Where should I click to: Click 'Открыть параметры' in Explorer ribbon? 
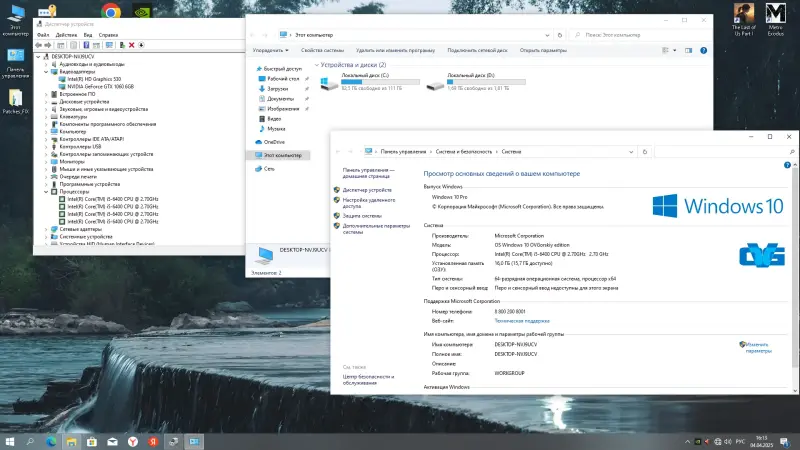click(543, 51)
